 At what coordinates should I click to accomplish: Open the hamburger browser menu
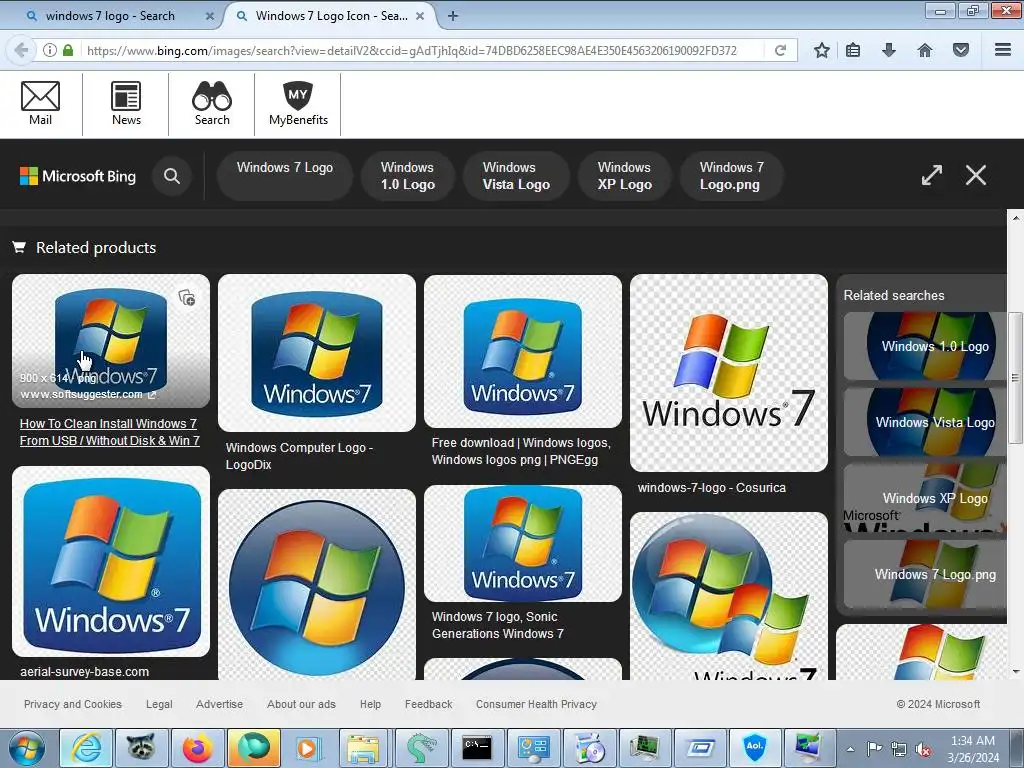[x=1003, y=50]
